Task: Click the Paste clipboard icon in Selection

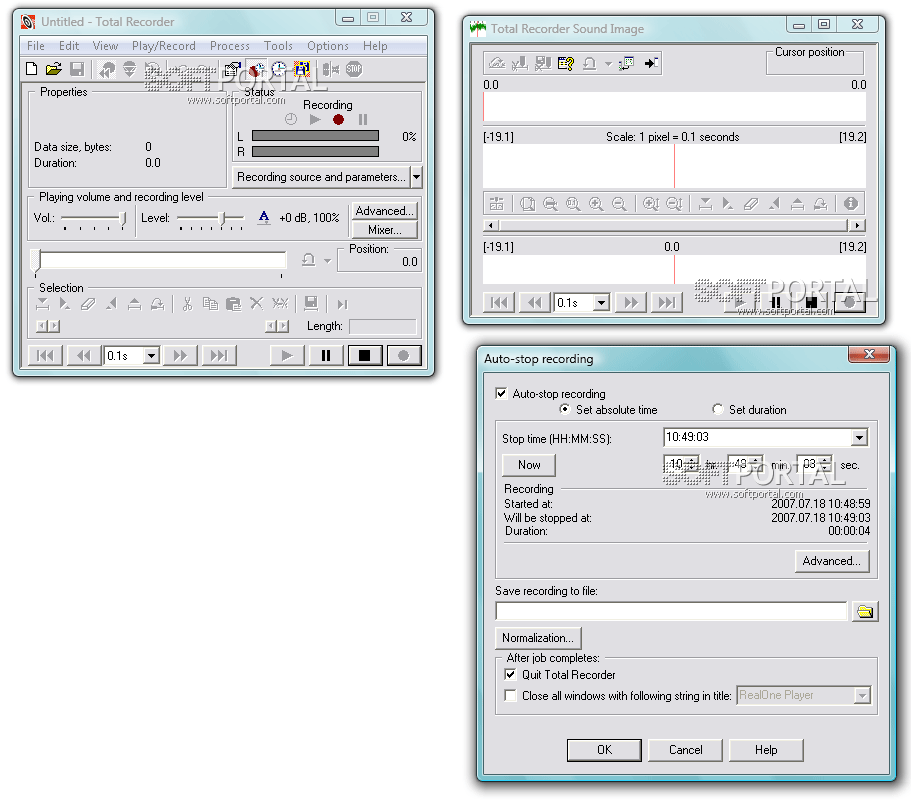Action: [x=233, y=304]
